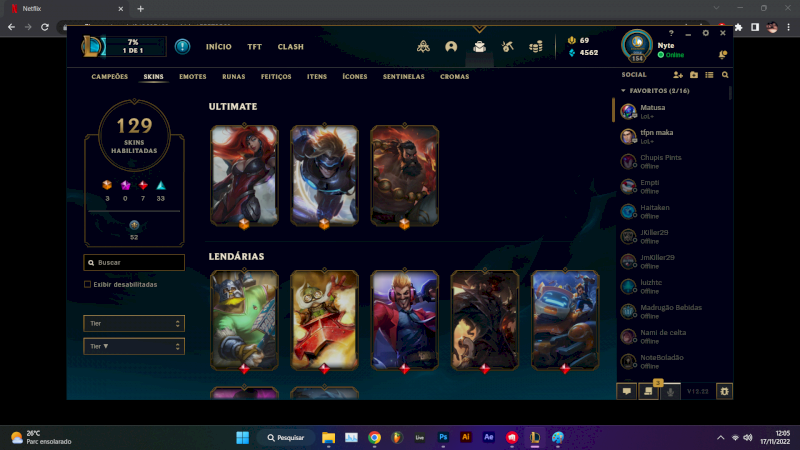This screenshot has height=450, width=800.
Task: Click the Buscar skin search field
Action: tap(134, 262)
